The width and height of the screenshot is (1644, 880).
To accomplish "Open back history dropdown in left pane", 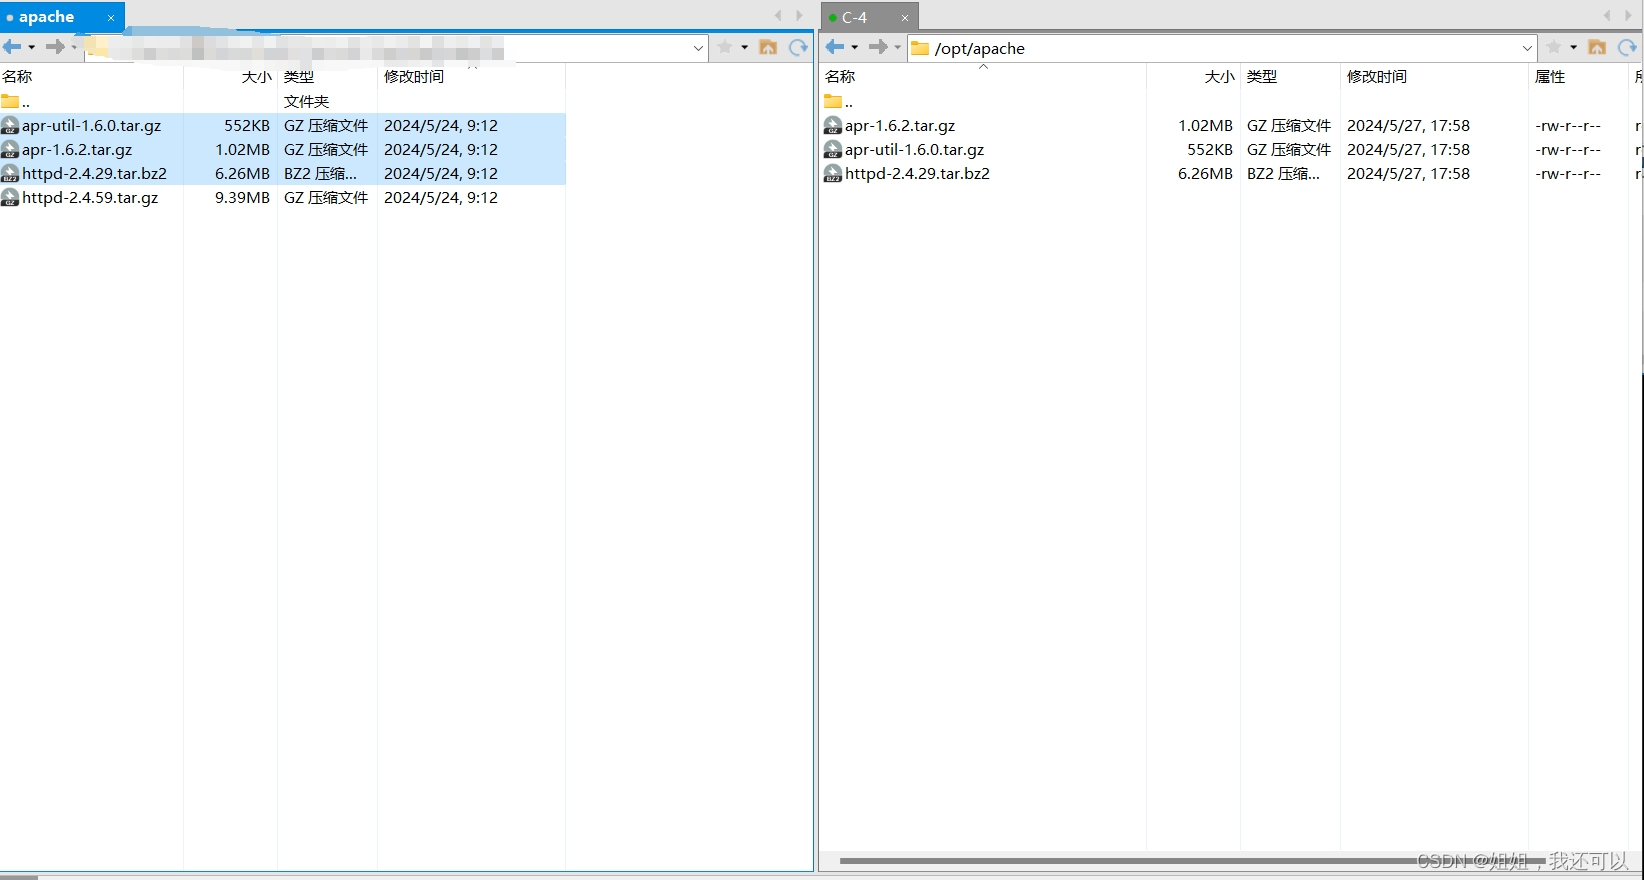I will tap(32, 47).
